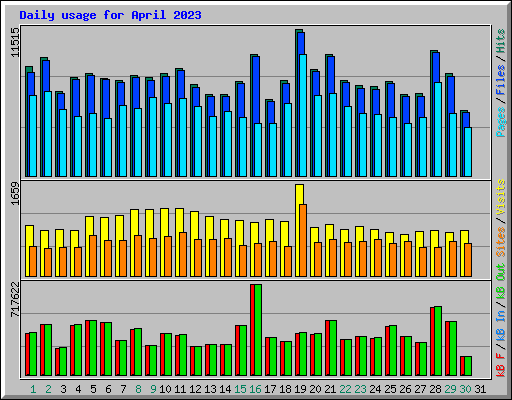The image size is (512, 400).
Task: Click day 10 on the x-axis
Action: 165,389
